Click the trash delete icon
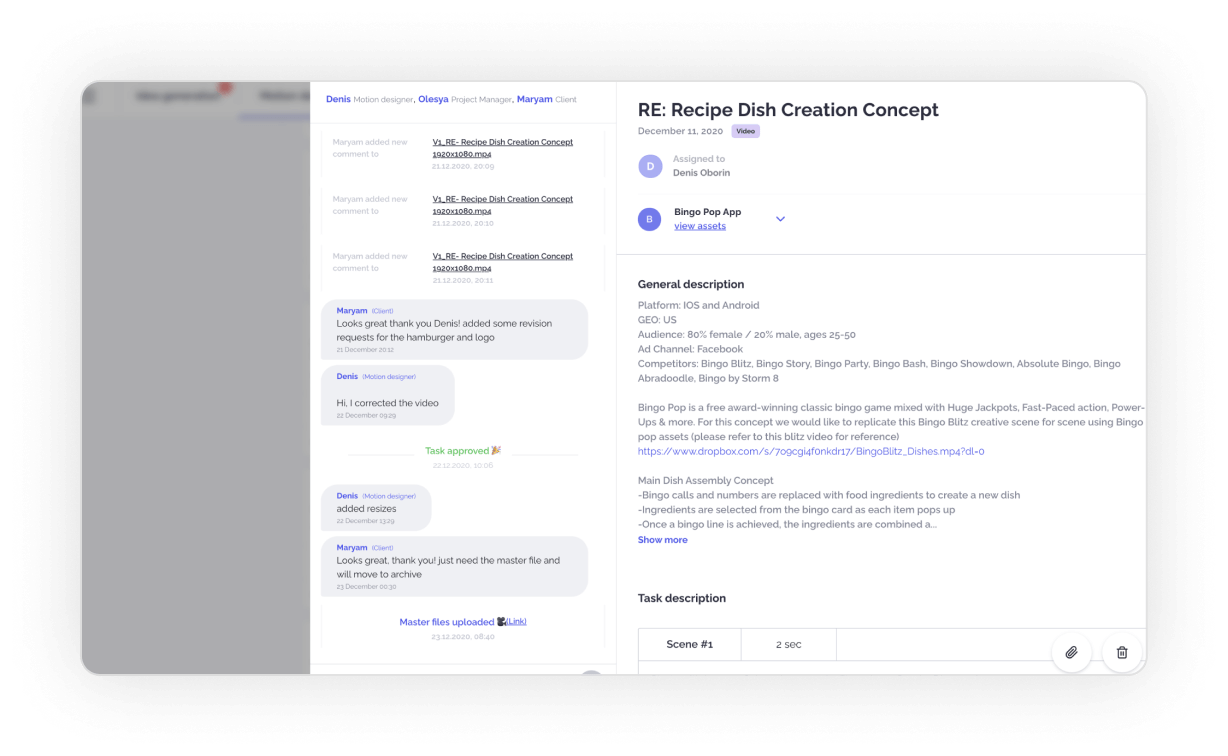Image resolution: width=1228 pixels, height=756 pixels. [1122, 652]
